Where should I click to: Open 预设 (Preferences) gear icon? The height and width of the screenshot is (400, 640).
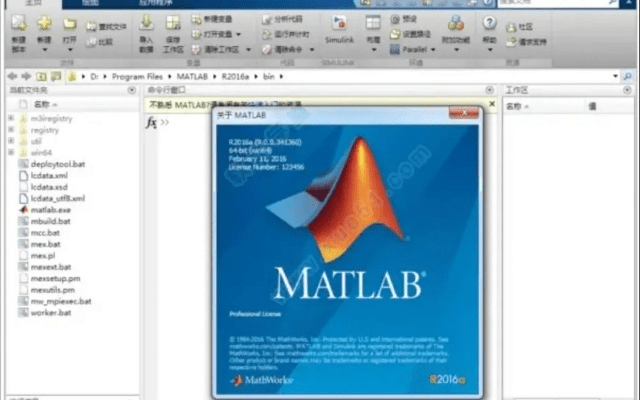395,19
